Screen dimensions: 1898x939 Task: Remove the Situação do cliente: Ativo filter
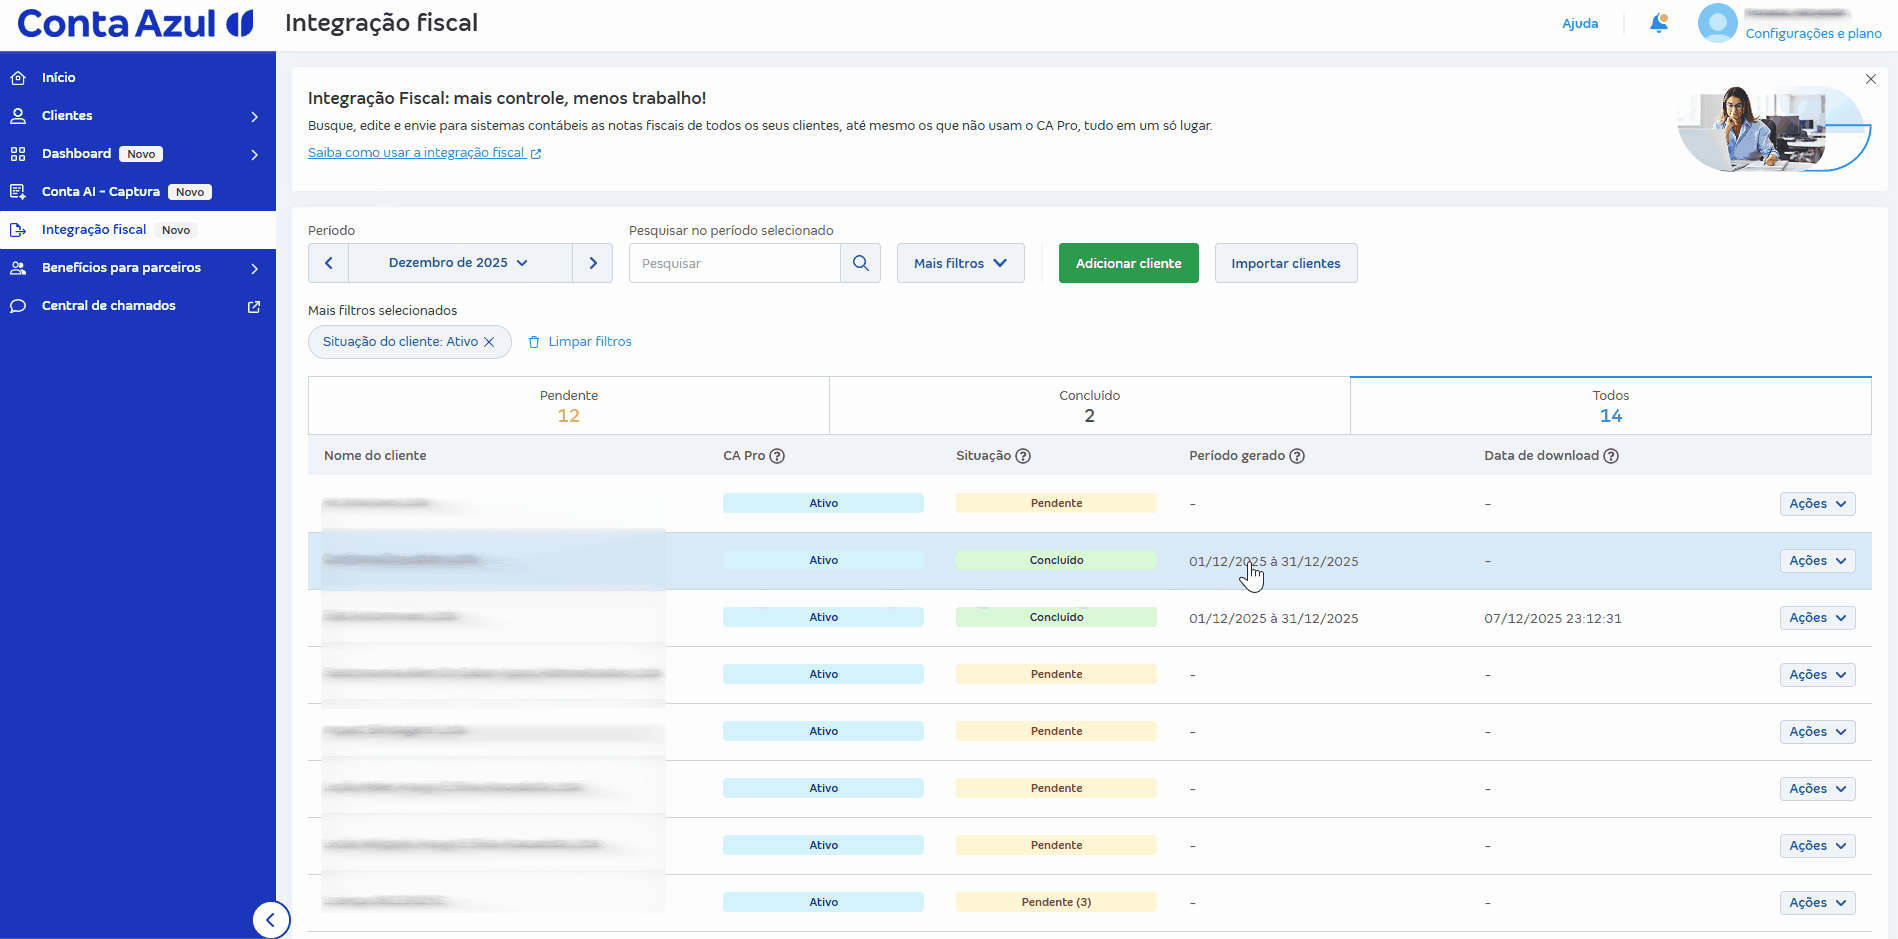pyautogui.click(x=489, y=342)
